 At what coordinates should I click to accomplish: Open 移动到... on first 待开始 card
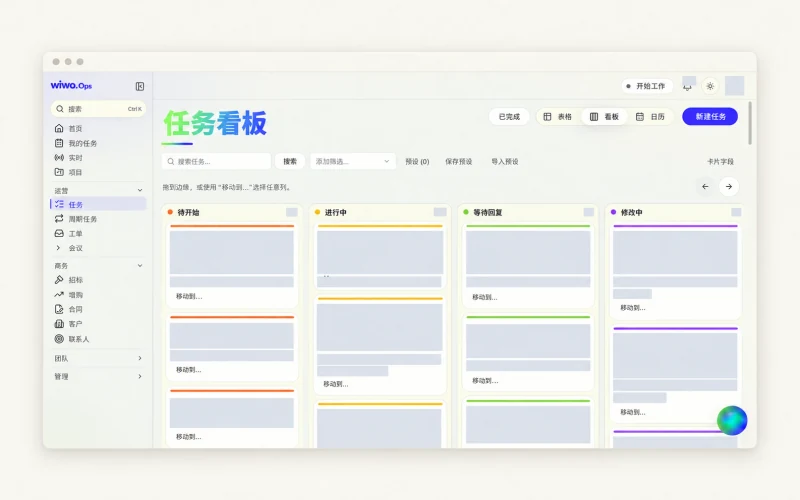pyautogui.click(x=189, y=296)
